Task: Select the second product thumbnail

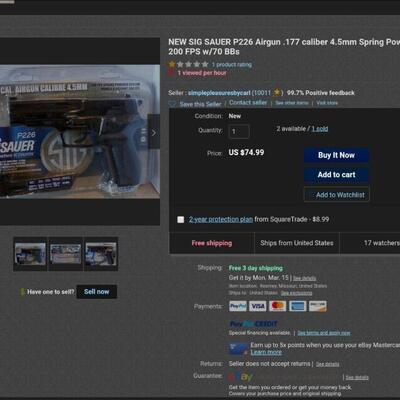Action: tap(66, 254)
